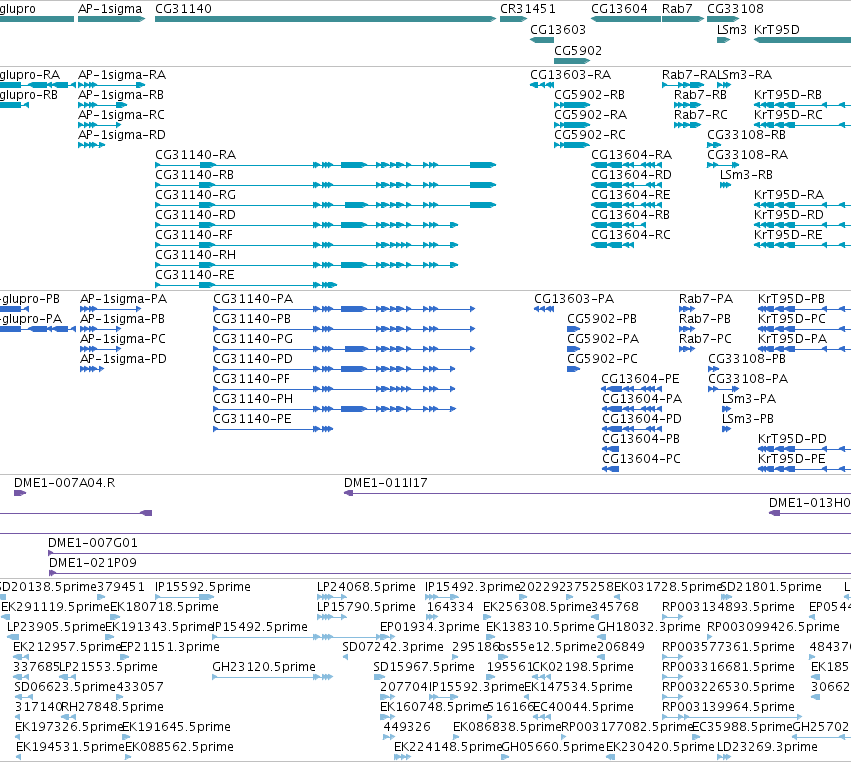Click the AP-1sigma gene label

pos(110,9)
